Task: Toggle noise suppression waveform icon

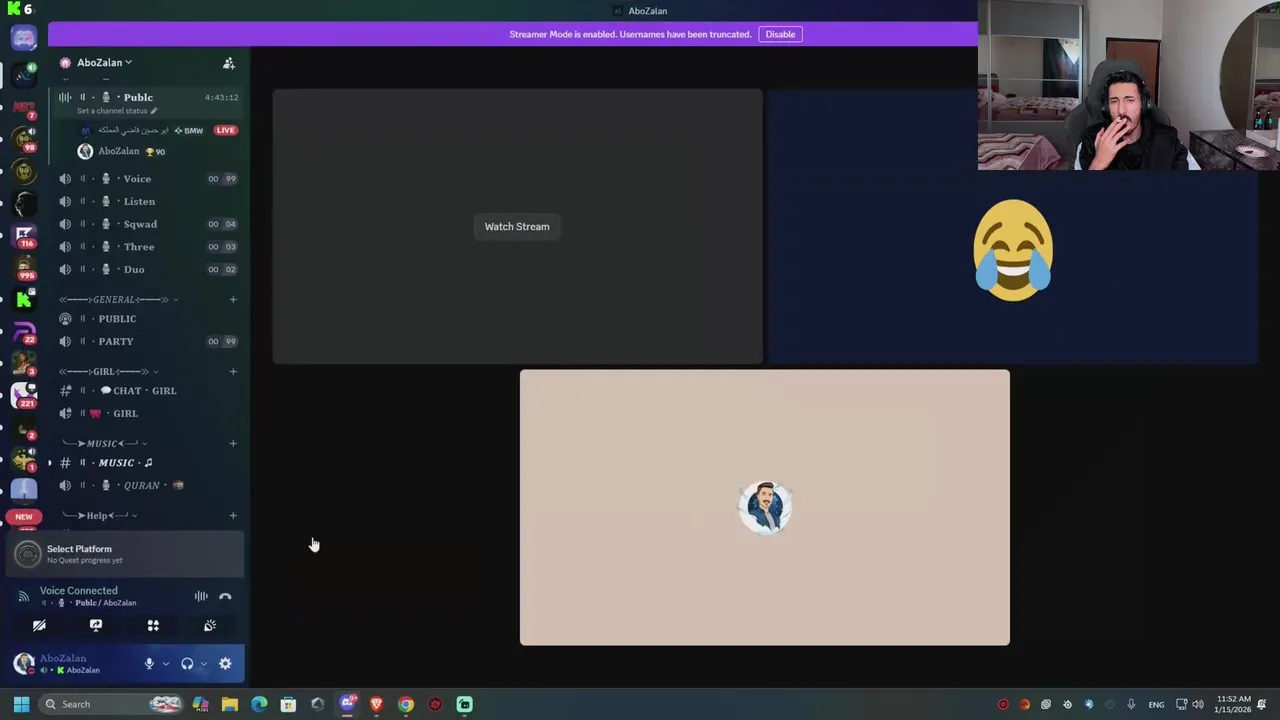Action: pos(201,597)
